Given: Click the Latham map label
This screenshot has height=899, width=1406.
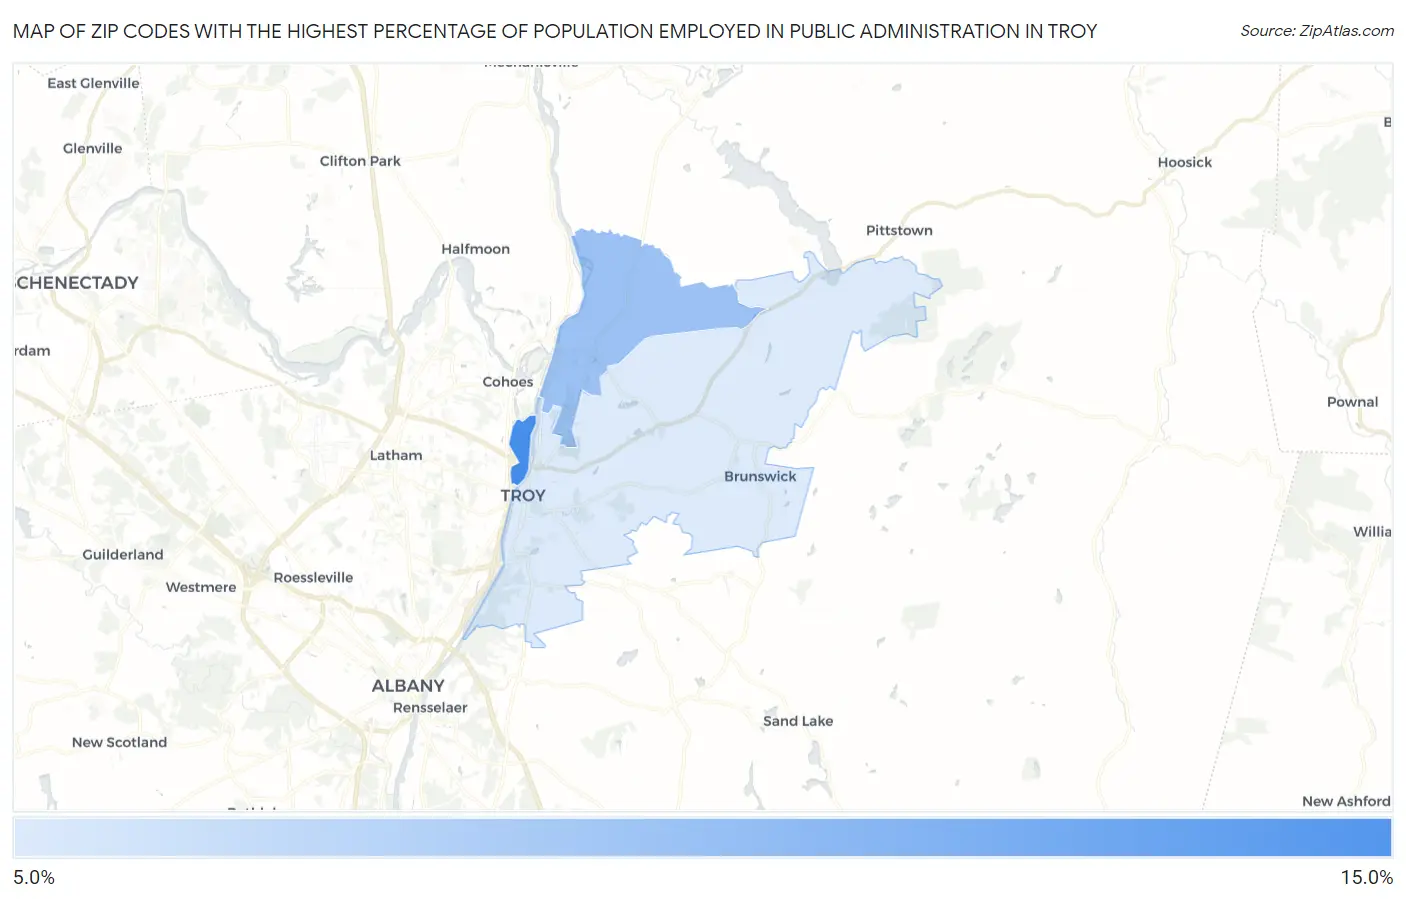Looking at the screenshot, I should pos(396,455).
